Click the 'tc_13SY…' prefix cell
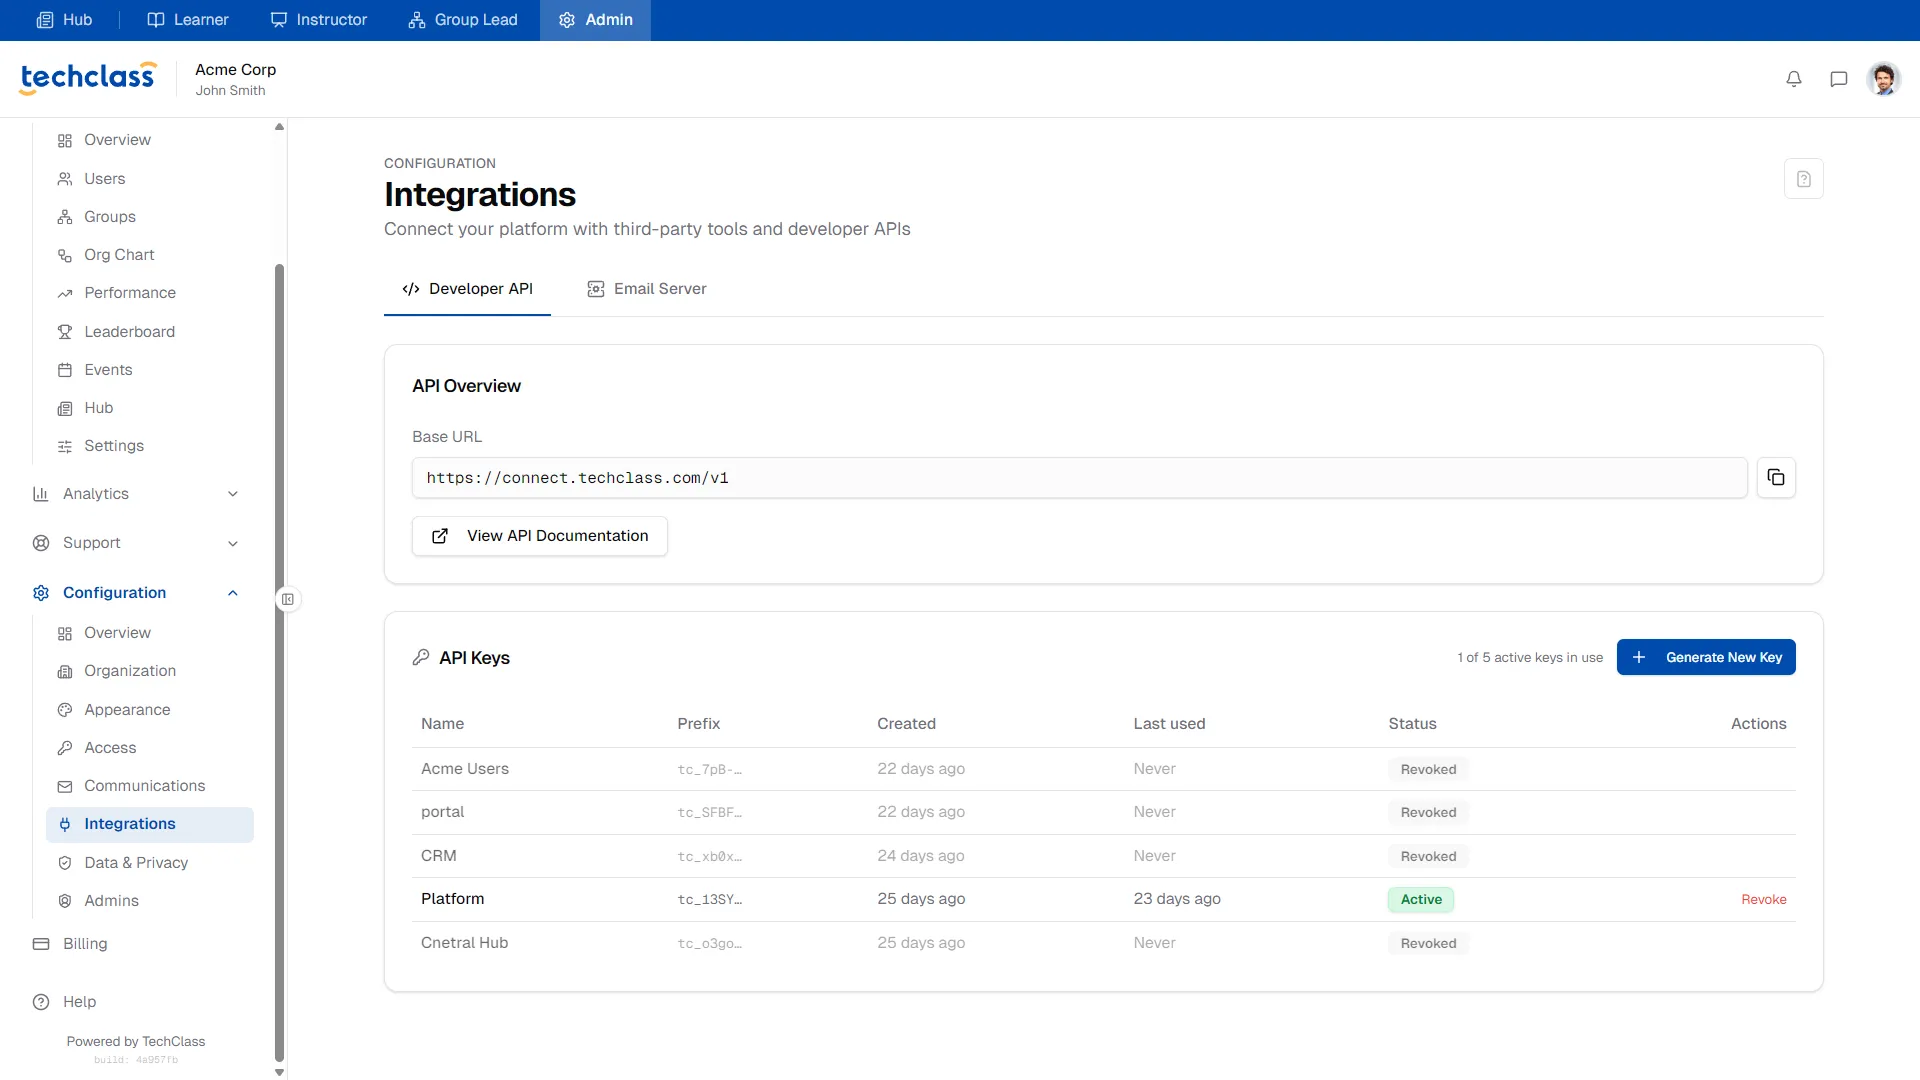The image size is (1920, 1080). [710, 899]
